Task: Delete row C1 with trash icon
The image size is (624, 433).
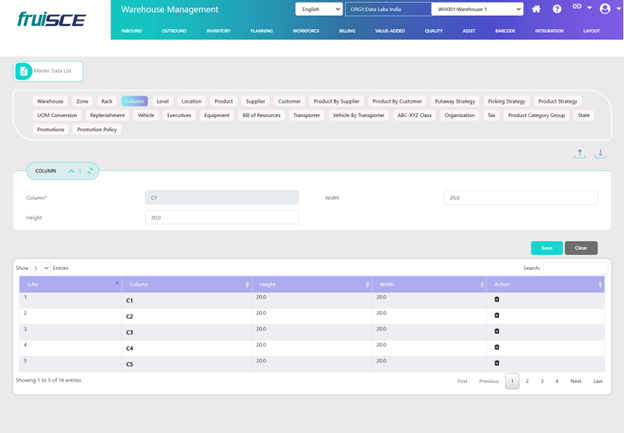Action: (497, 299)
